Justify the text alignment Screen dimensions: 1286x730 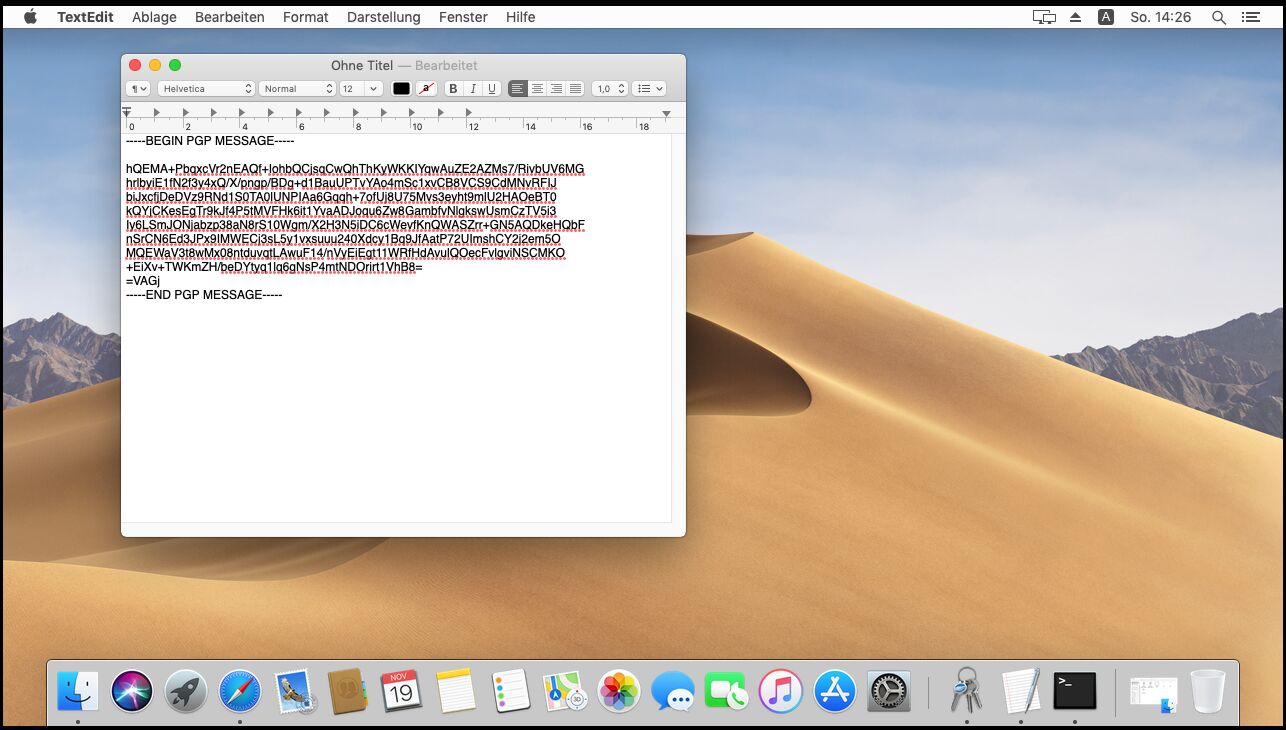575,89
